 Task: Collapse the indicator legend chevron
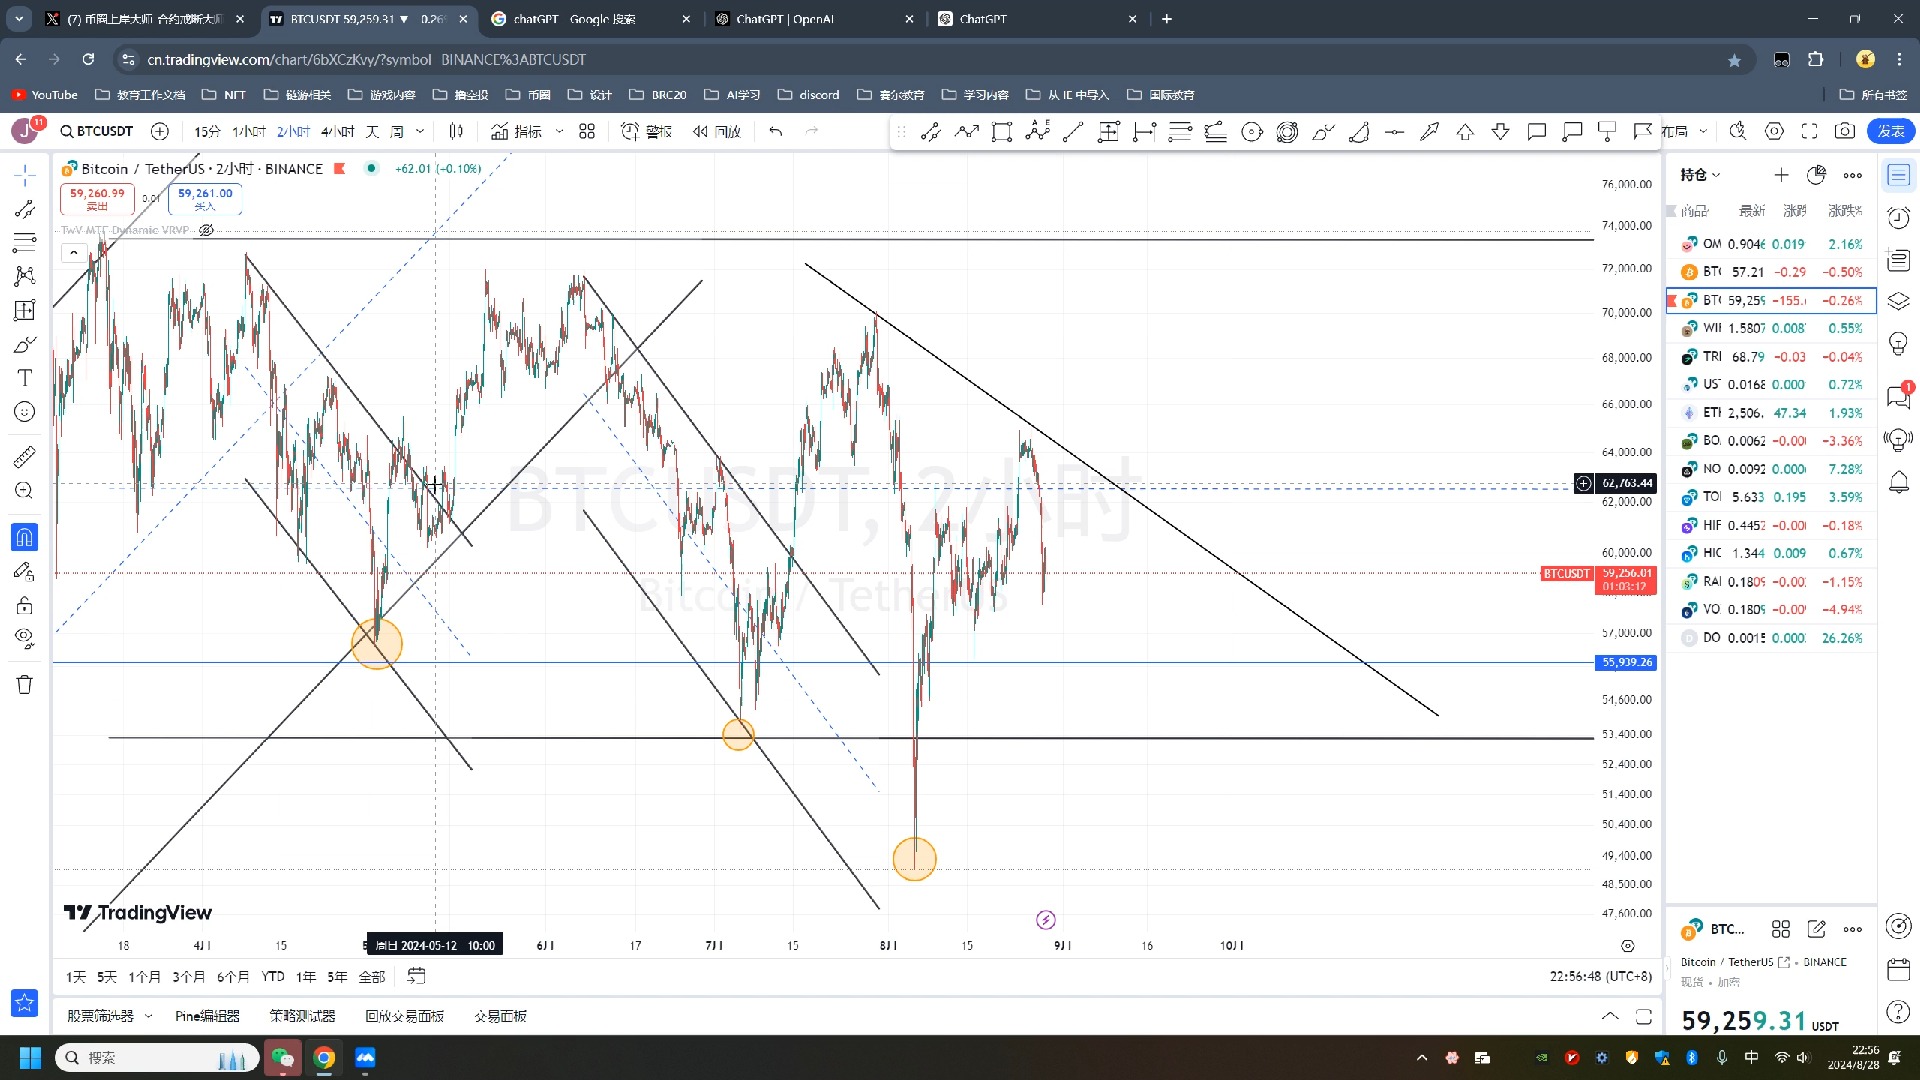[x=73, y=253]
